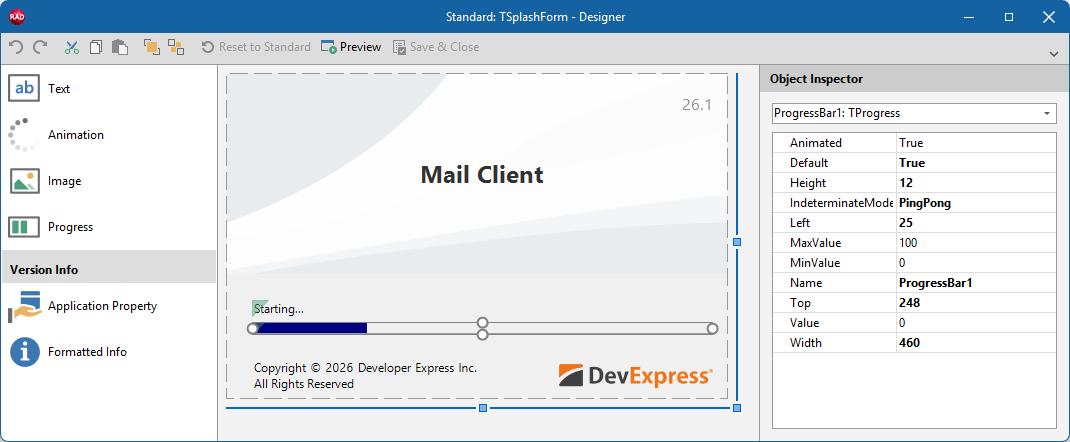
Task: Click the Object Inspector panel header
Action: [914, 78]
